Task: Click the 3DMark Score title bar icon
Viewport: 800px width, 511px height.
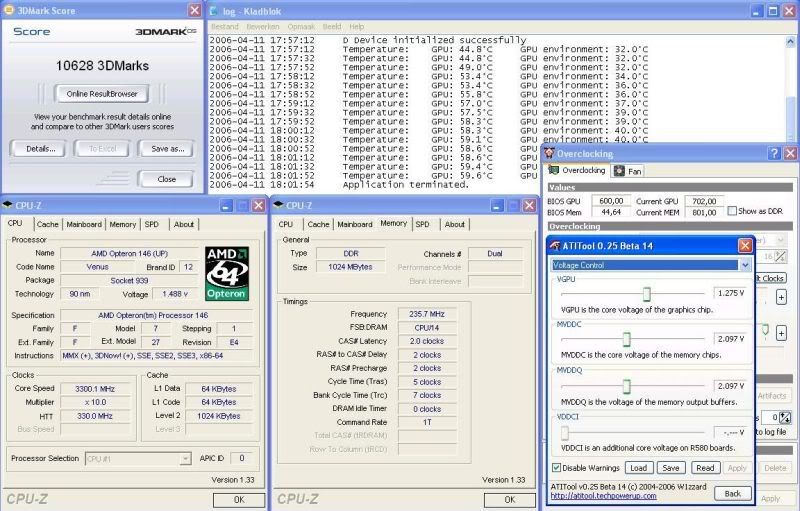Action: click(x=10, y=9)
